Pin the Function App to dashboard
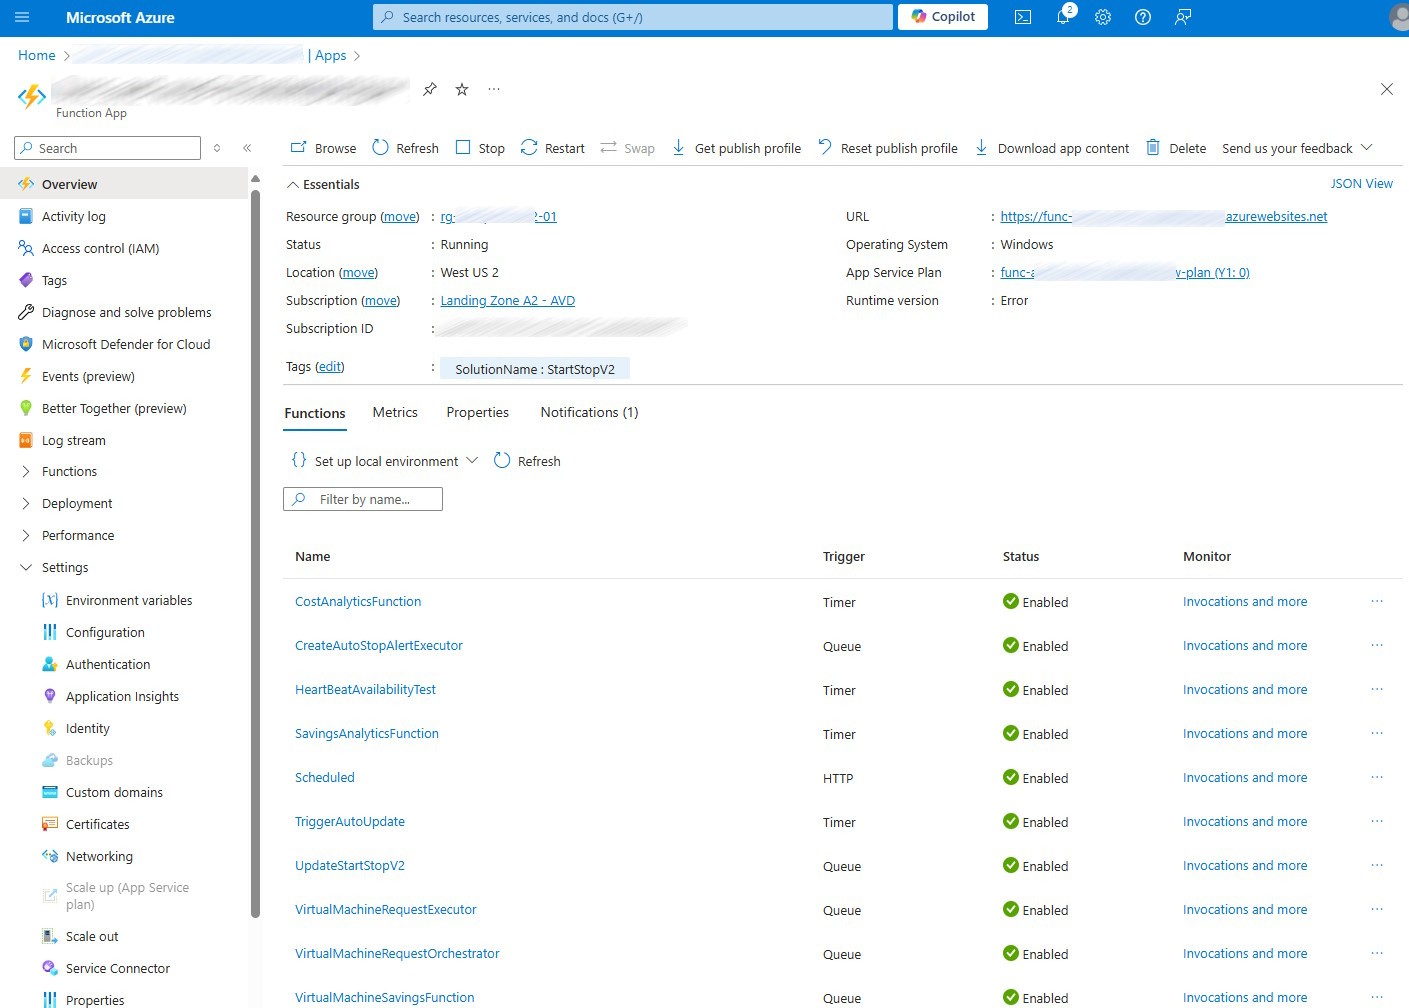 (x=430, y=89)
